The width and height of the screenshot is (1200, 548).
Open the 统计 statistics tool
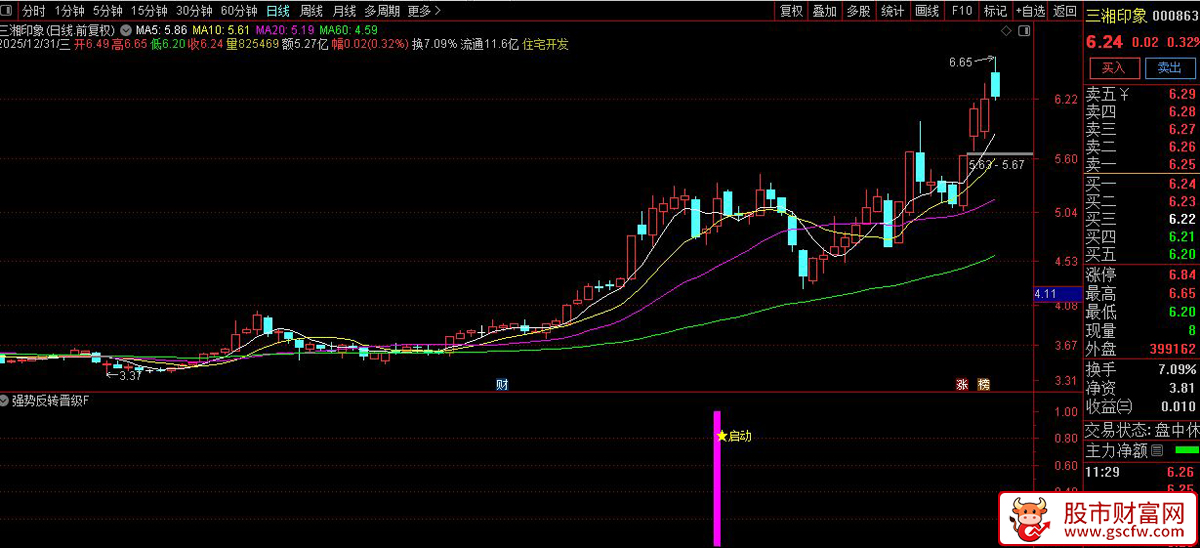point(892,11)
